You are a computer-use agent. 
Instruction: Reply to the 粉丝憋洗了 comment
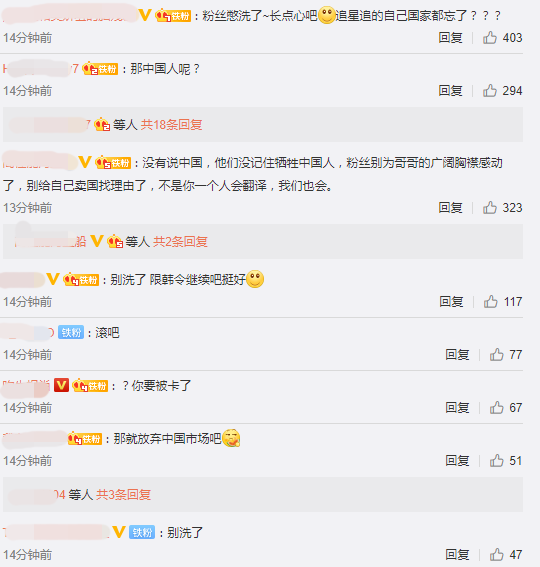click(x=450, y=38)
